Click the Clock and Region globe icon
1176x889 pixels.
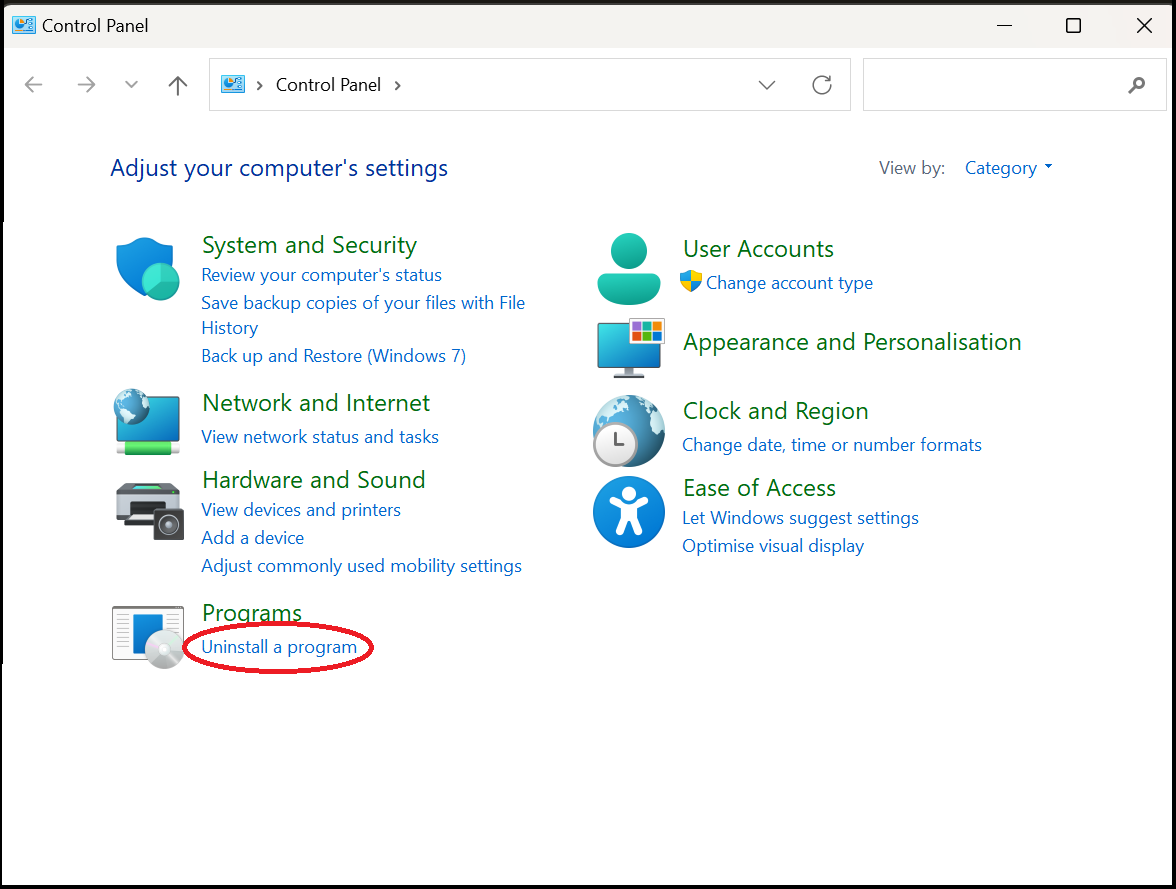tap(629, 431)
